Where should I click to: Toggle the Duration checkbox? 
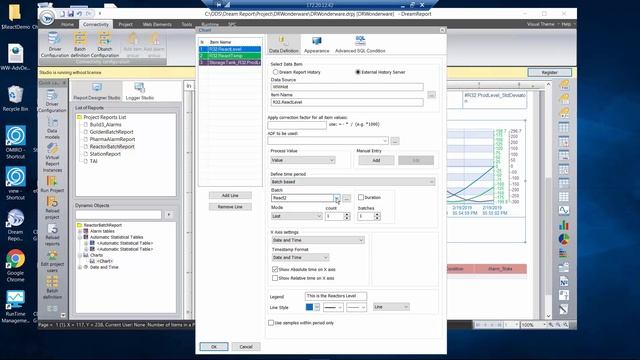click(361, 197)
